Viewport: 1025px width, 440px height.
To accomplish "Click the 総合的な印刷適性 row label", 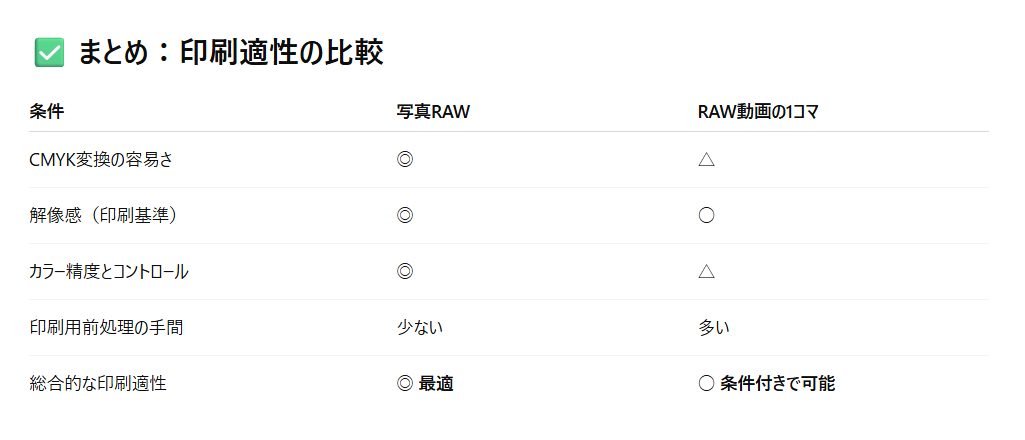I will tap(98, 384).
